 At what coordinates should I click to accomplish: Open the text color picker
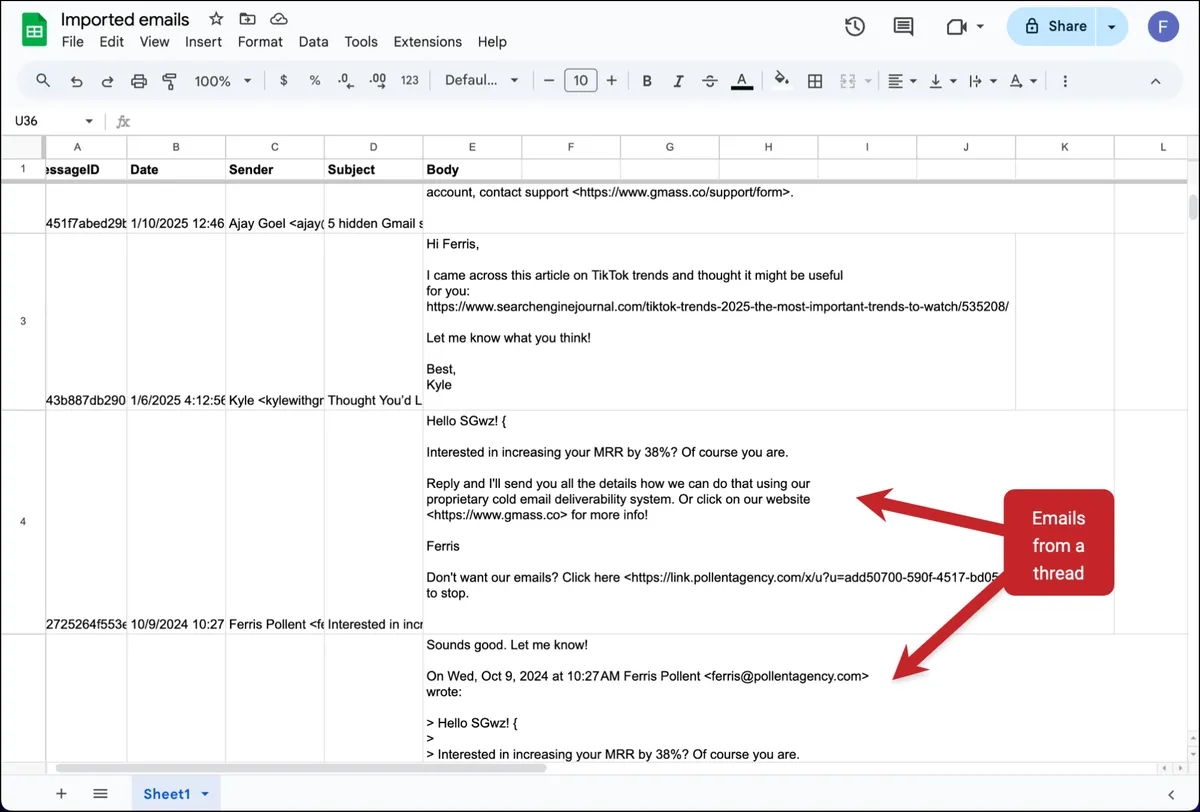tap(741, 81)
